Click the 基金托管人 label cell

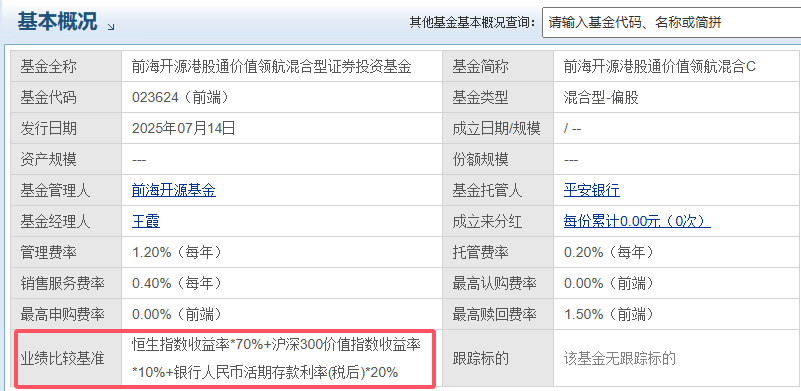tap(498, 191)
